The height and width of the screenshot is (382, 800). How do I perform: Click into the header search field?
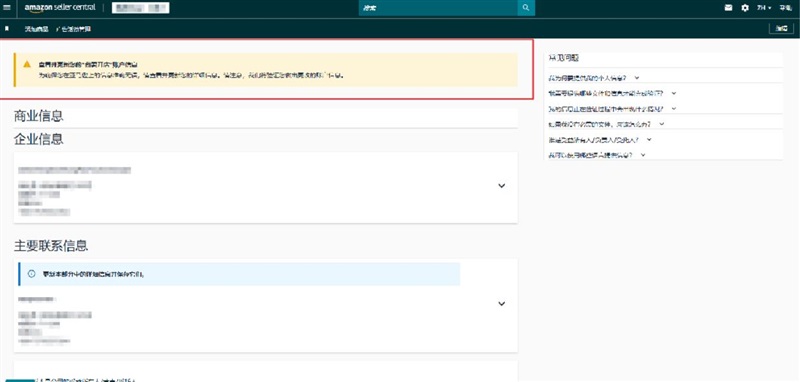(438, 8)
